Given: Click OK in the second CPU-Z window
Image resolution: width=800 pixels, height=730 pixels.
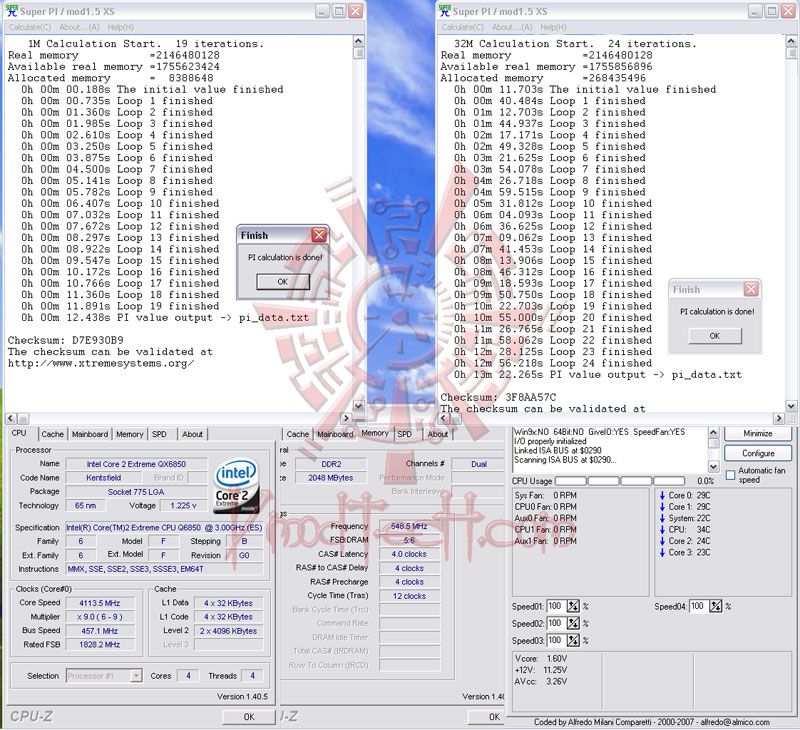Looking at the screenshot, I should pyautogui.click(x=487, y=717).
